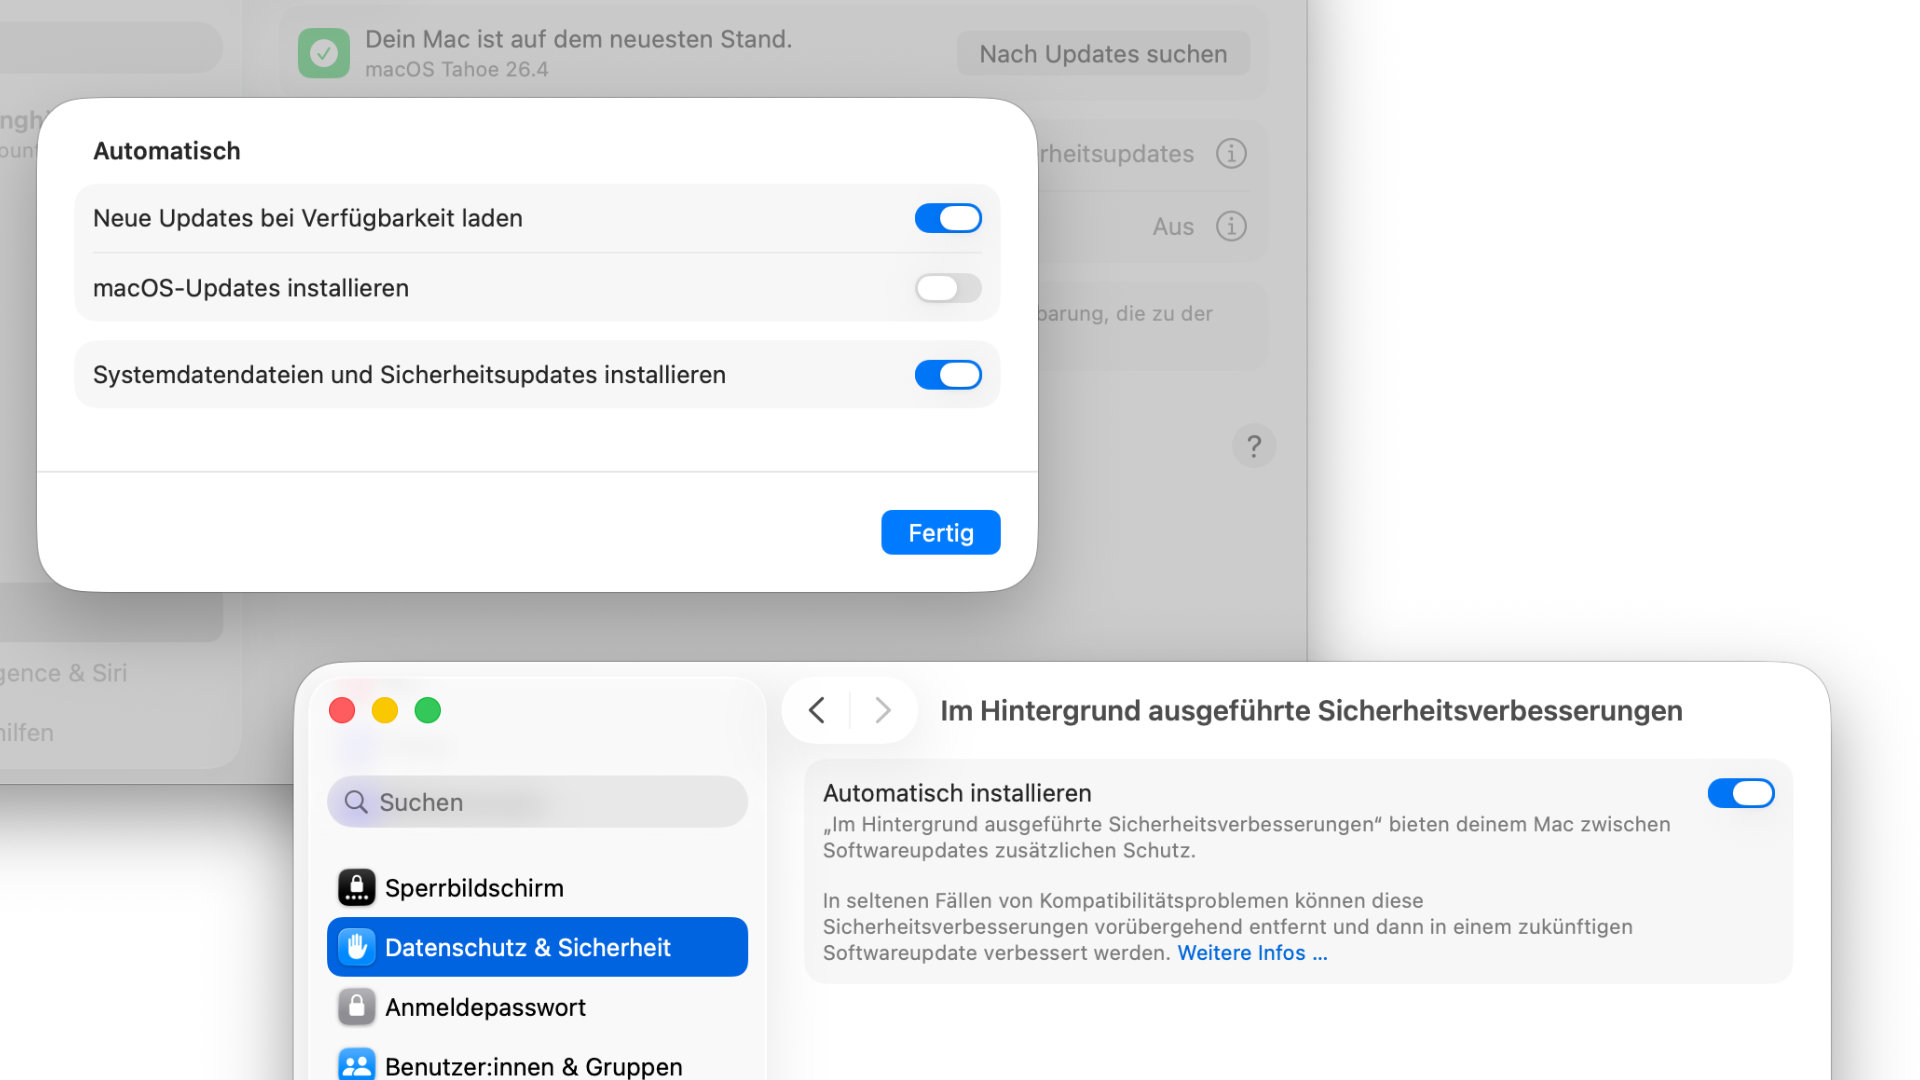The width and height of the screenshot is (1920, 1080).
Task: Click the green checkmark update status icon
Action: [324, 53]
